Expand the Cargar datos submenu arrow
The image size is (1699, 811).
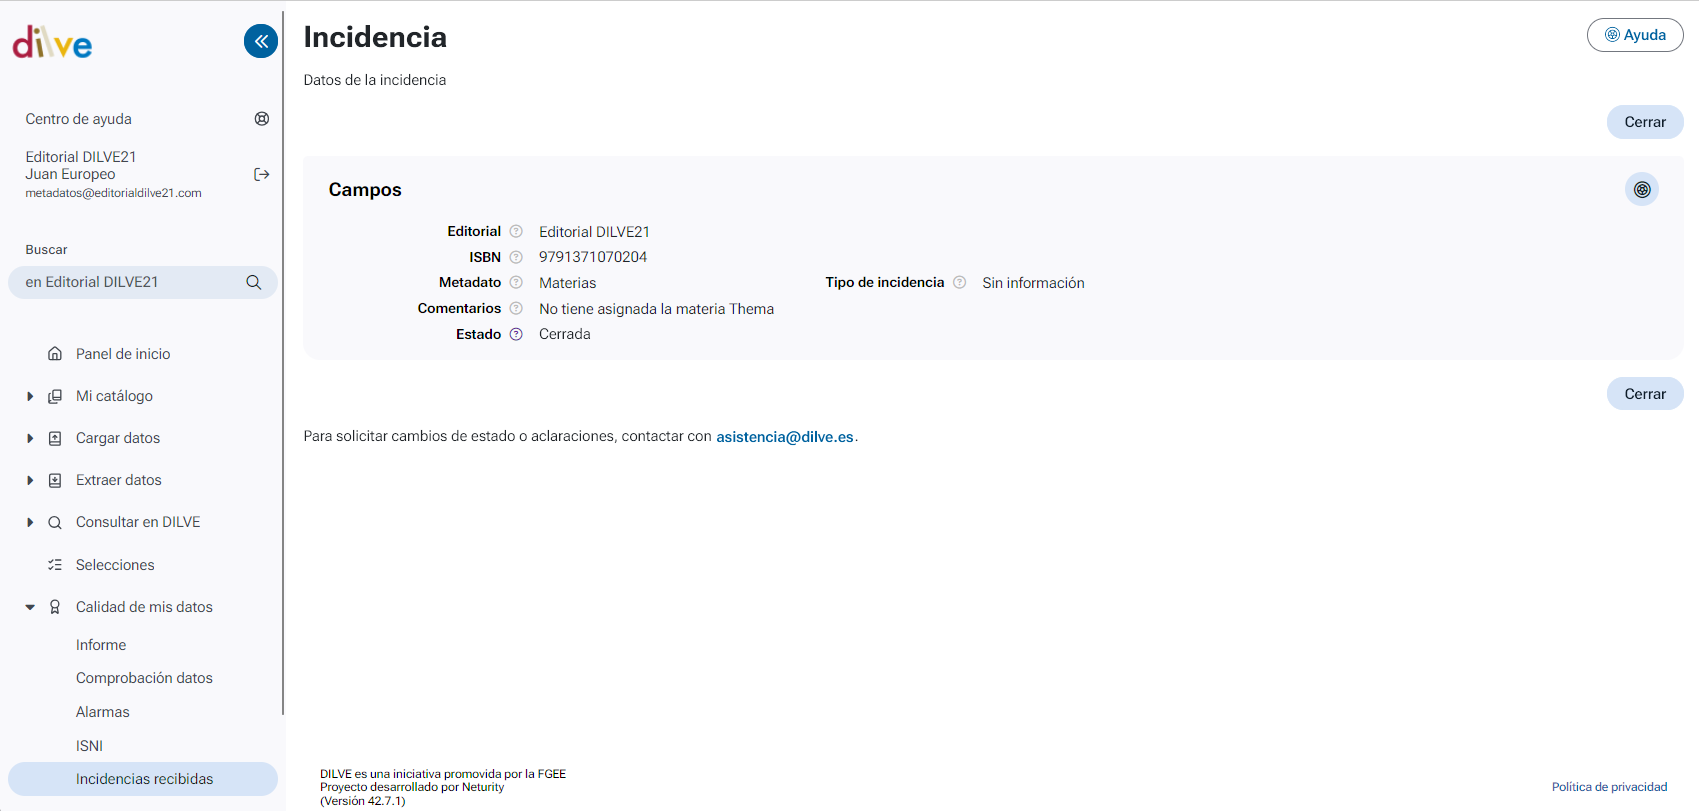click(x=30, y=439)
